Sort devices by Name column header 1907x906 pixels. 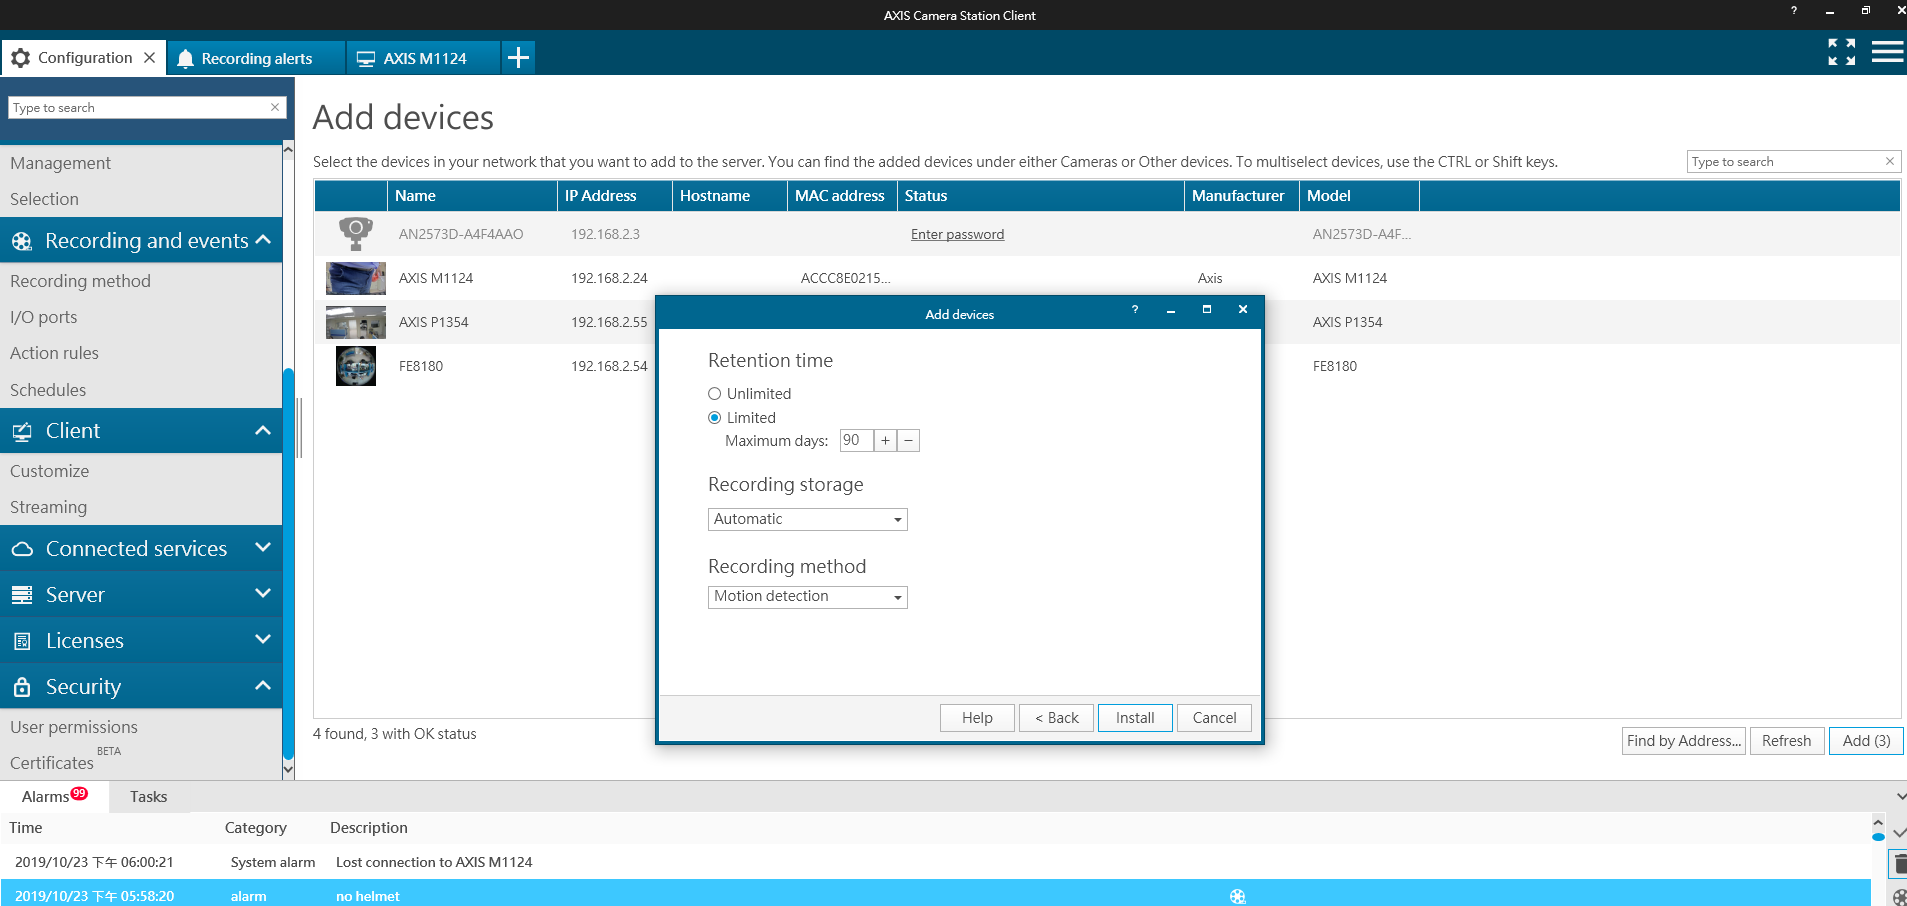[x=472, y=196]
